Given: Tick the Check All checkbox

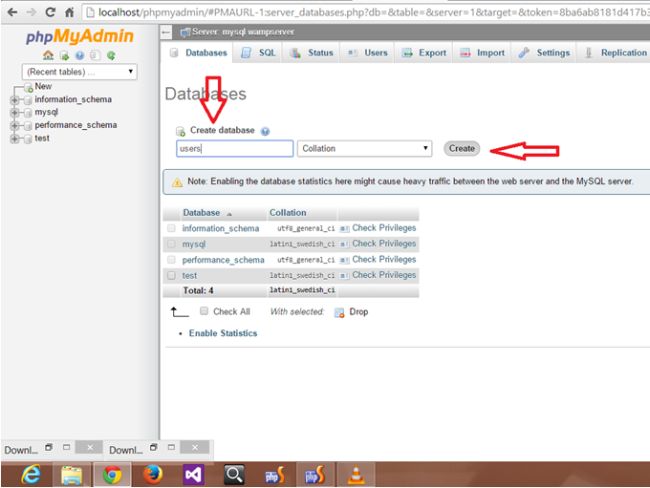Looking at the screenshot, I should coord(204,311).
